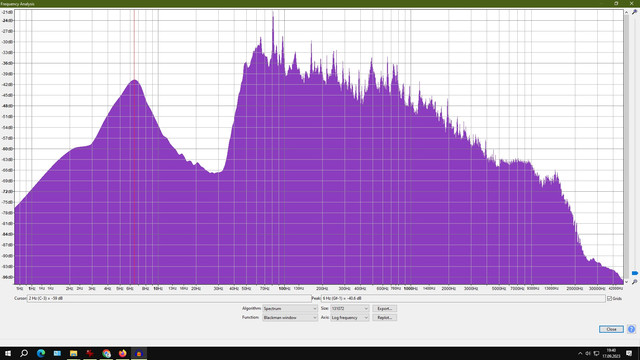Viewport: 640px width, 360px height.
Task: Open Firefox from the taskbar
Action: (122, 353)
